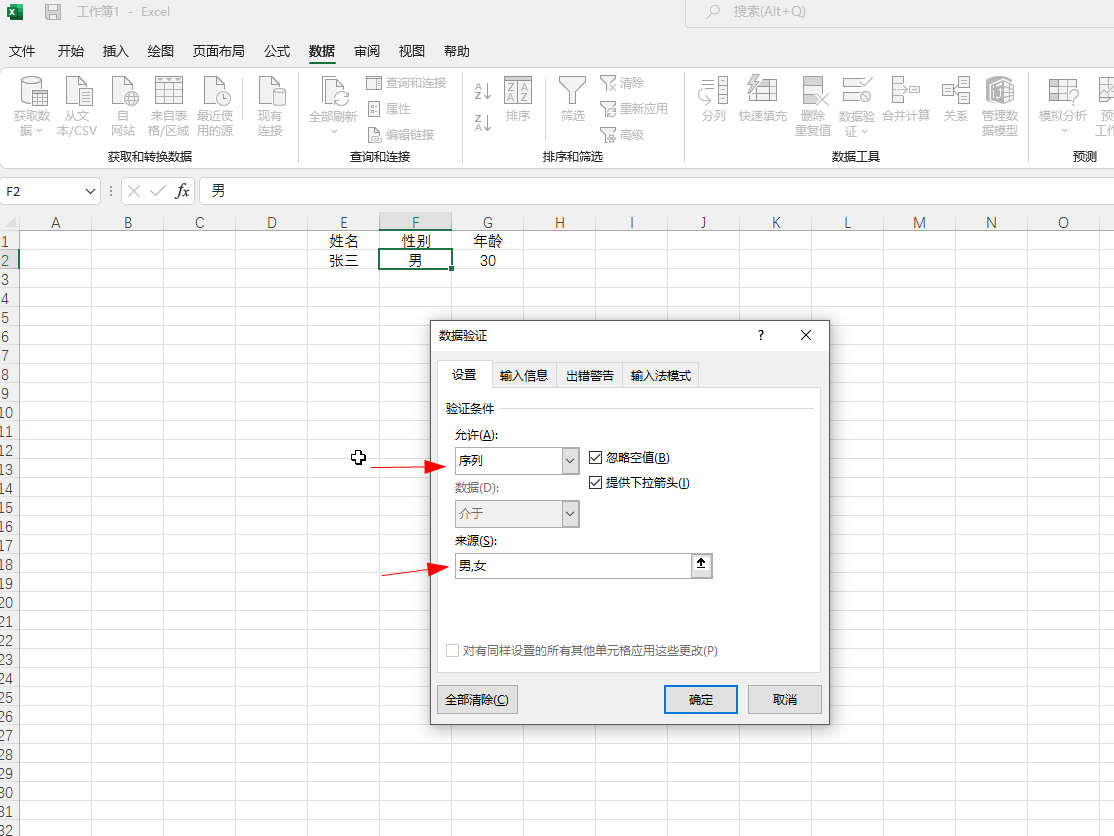The width and height of the screenshot is (1114, 836).
Task: Open the Sort (排序) dialog icon
Action: [x=517, y=100]
